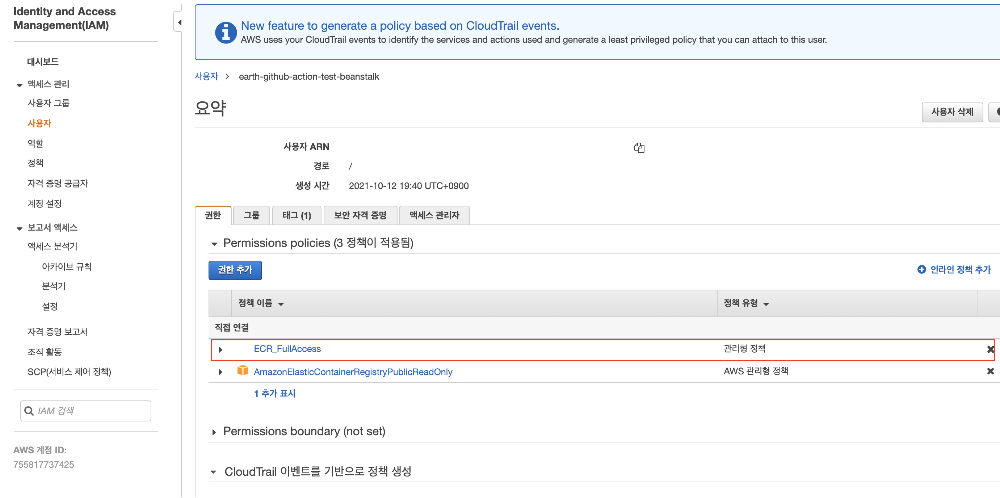This screenshot has width=1000, height=498.
Task: Collapse the IAM sidebar with arrow icon
Action: pos(179,22)
